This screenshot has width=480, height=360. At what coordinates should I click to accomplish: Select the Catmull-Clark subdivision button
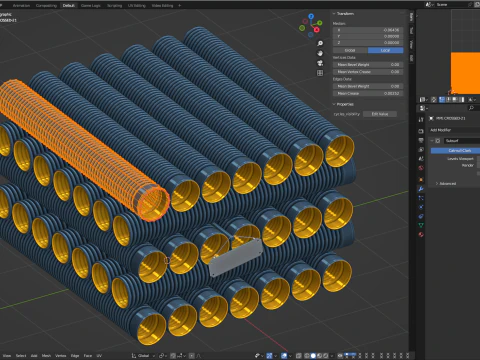coord(455,151)
